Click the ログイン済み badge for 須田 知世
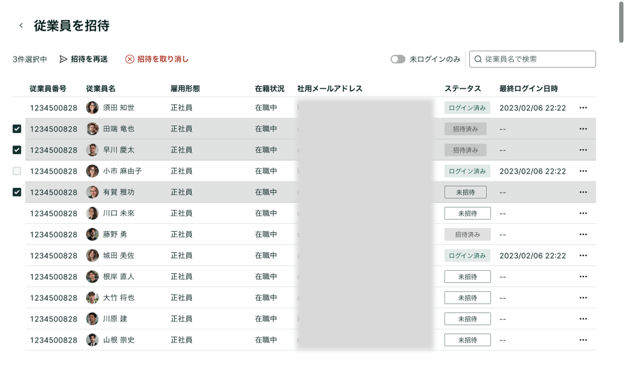The image size is (625, 380). [x=467, y=108]
